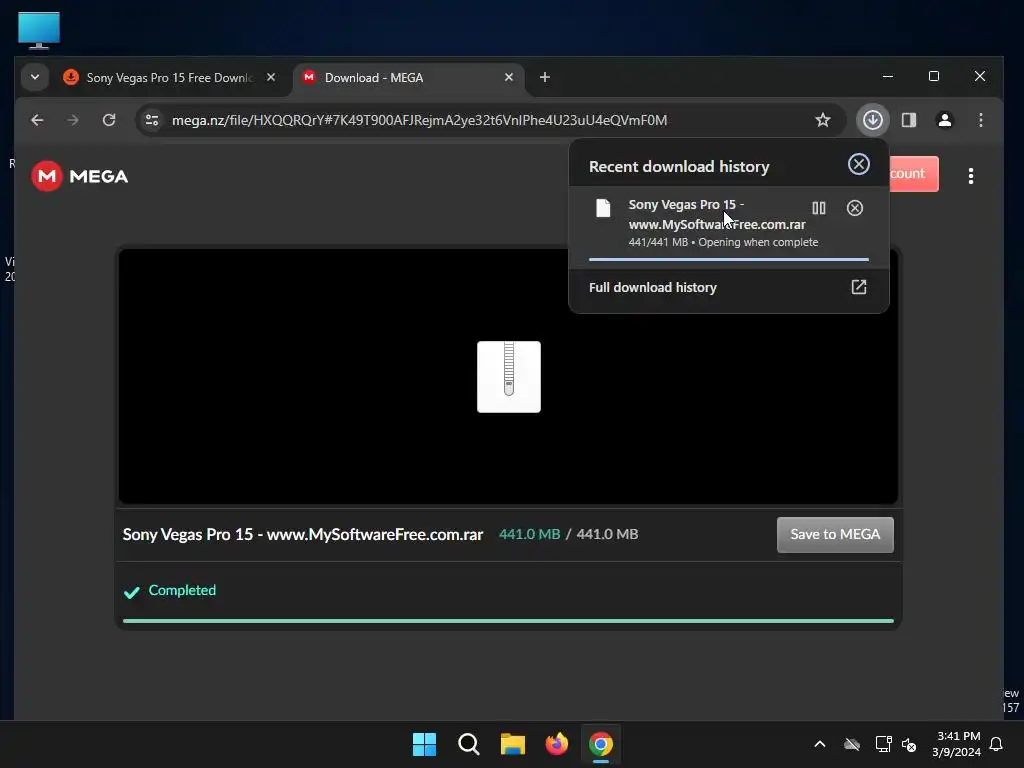Open full download history external link icon
The height and width of the screenshot is (768, 1024).
(859, 287)
